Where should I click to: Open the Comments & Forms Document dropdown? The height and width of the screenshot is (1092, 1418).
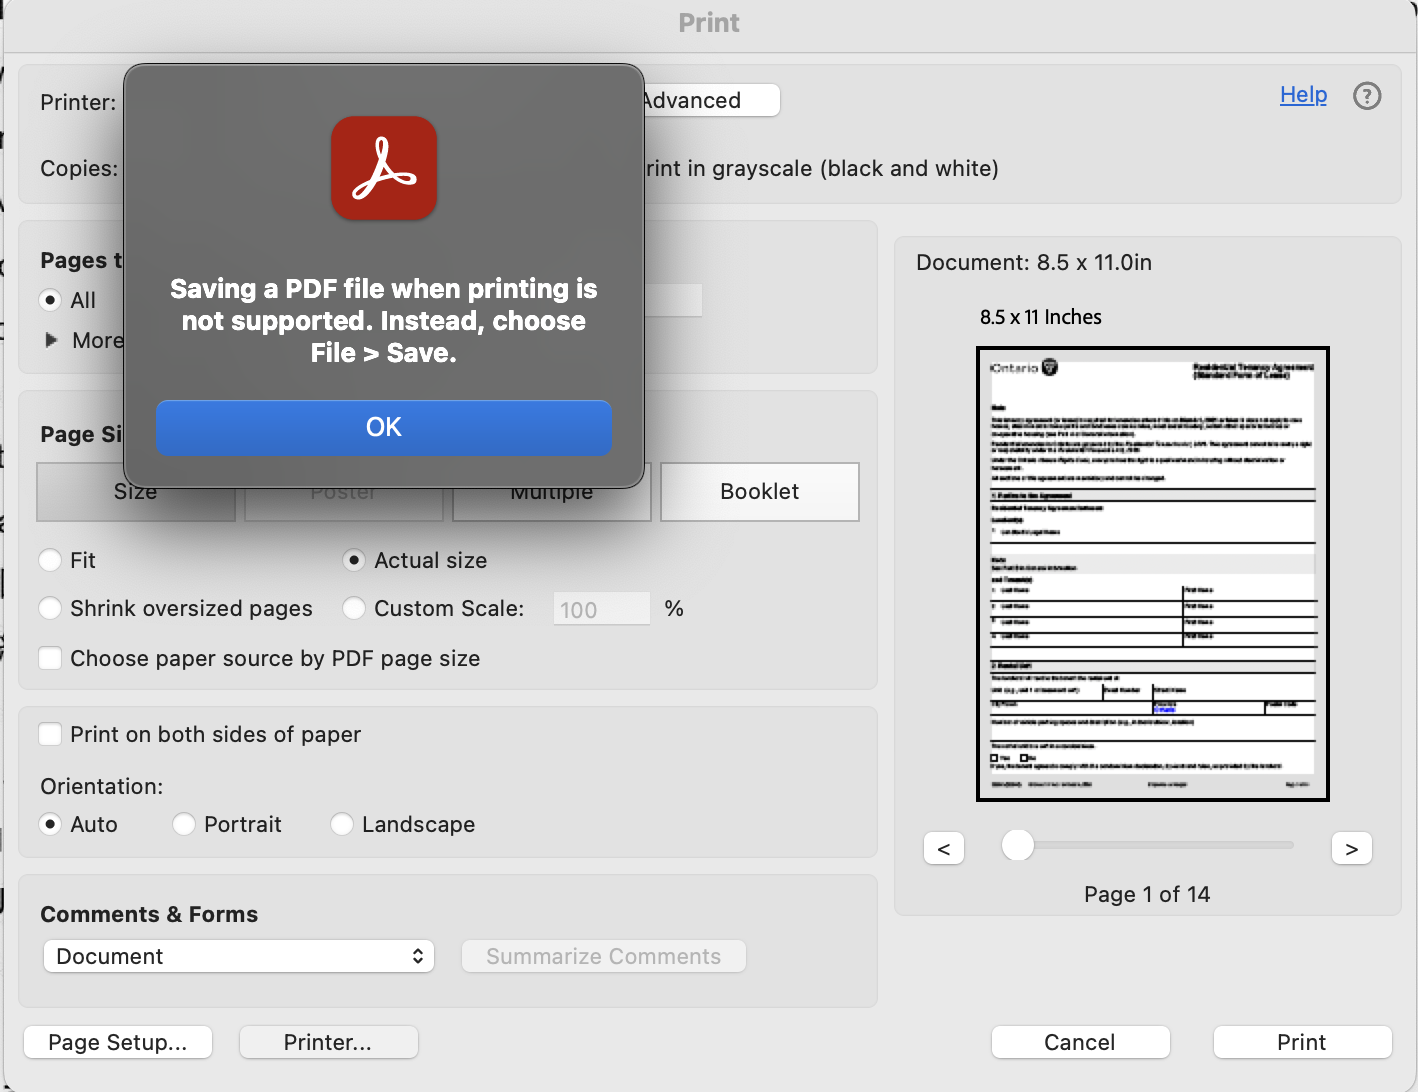click(239, 956)
